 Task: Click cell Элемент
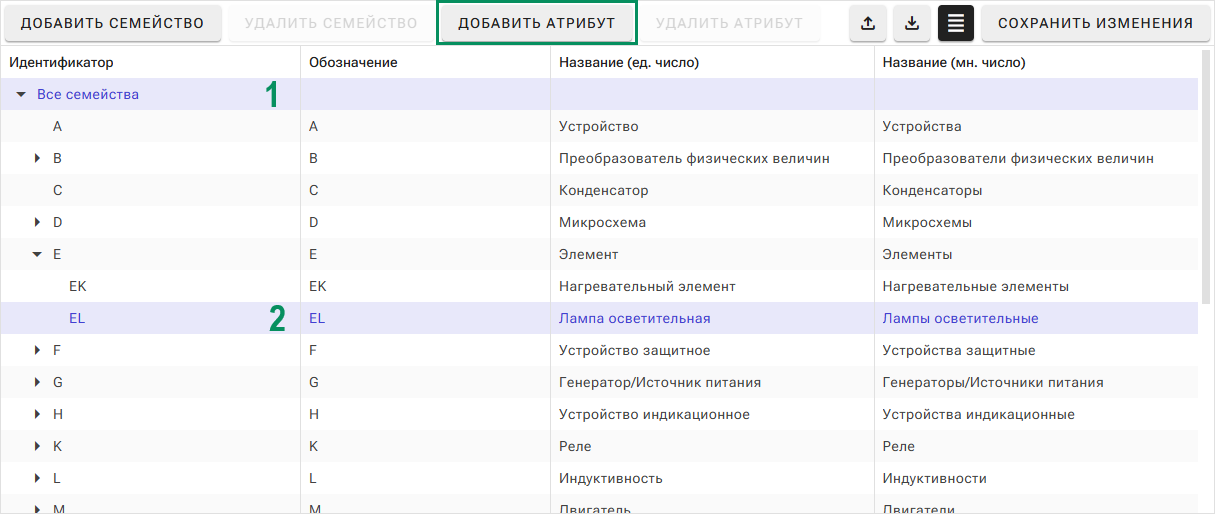[588, 254]
